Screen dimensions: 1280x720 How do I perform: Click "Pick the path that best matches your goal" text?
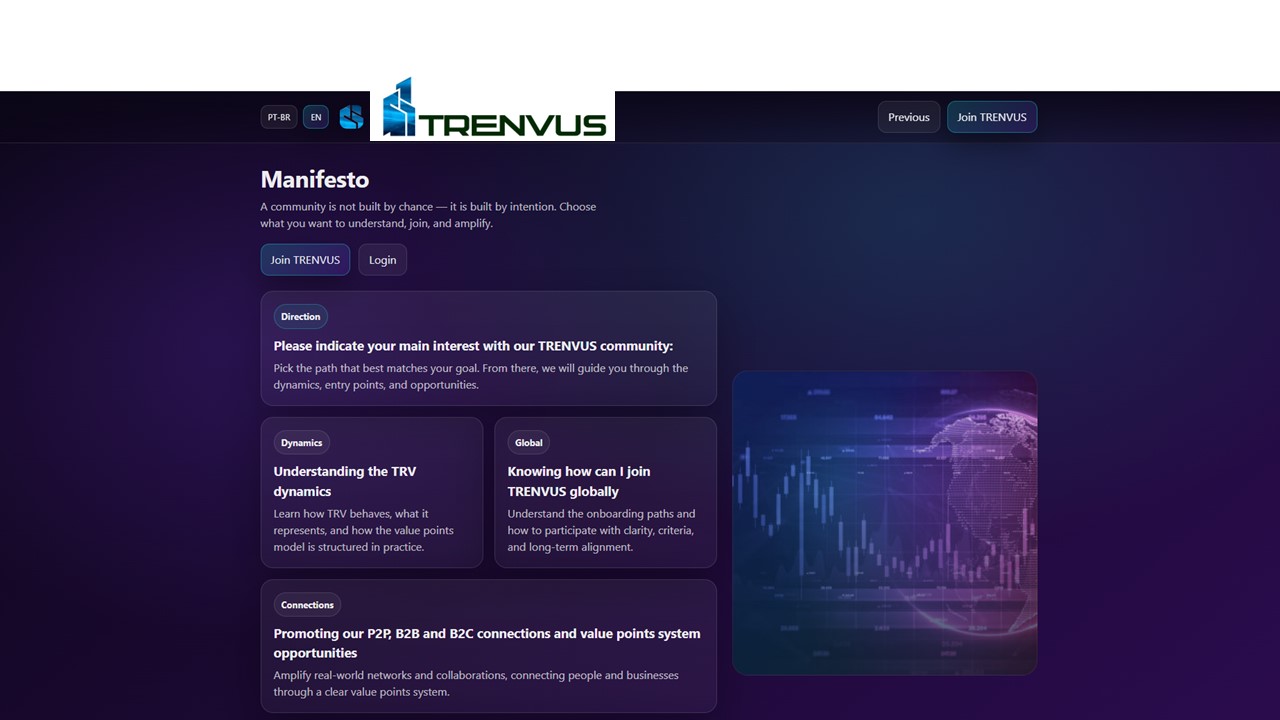481,376
